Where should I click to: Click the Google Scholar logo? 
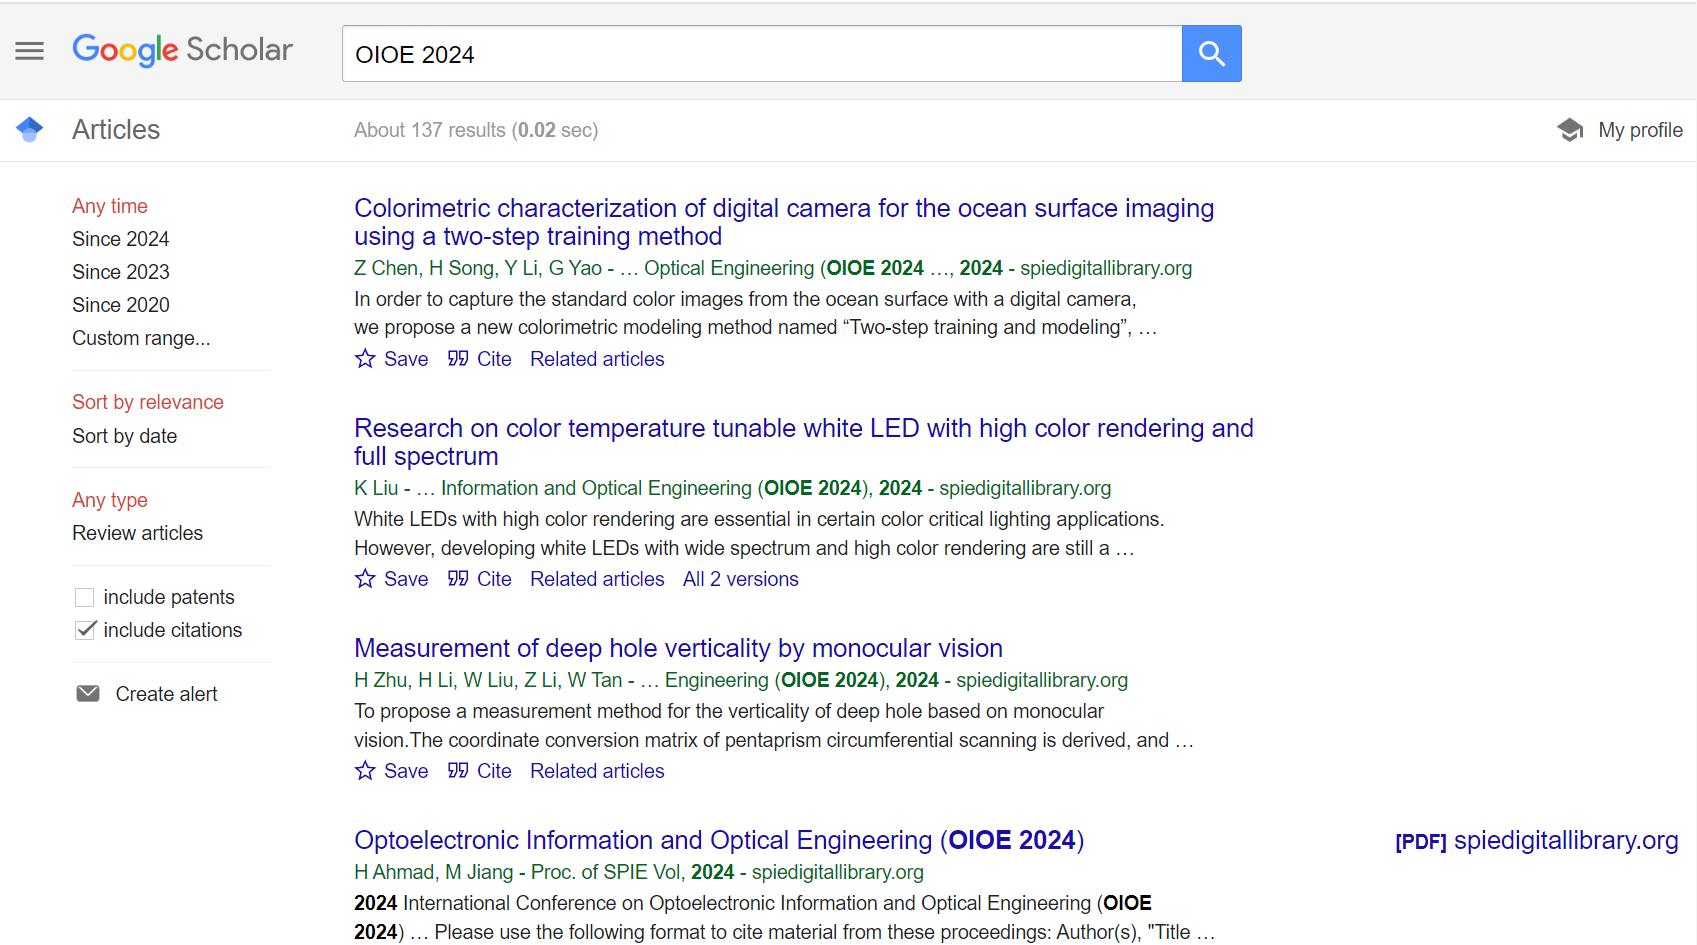pyautogui.click(x=182, y=50)
